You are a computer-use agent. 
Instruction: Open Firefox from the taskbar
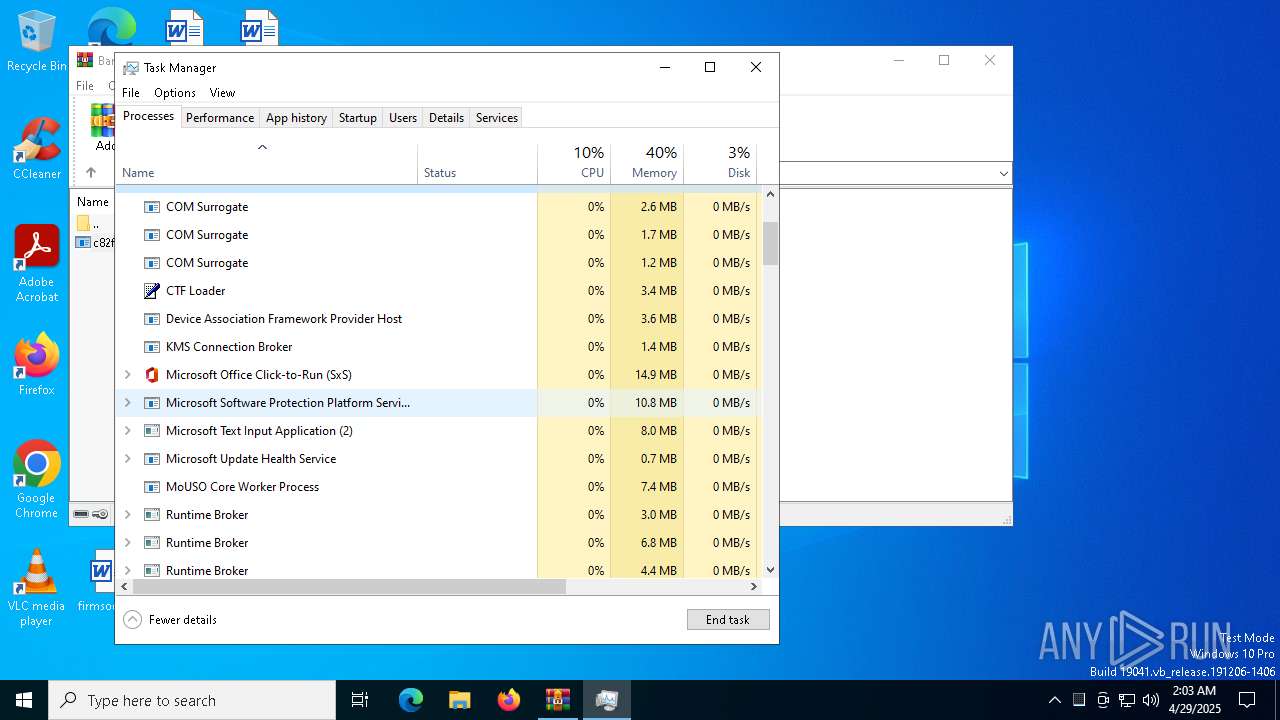click(x=509, y=700)
